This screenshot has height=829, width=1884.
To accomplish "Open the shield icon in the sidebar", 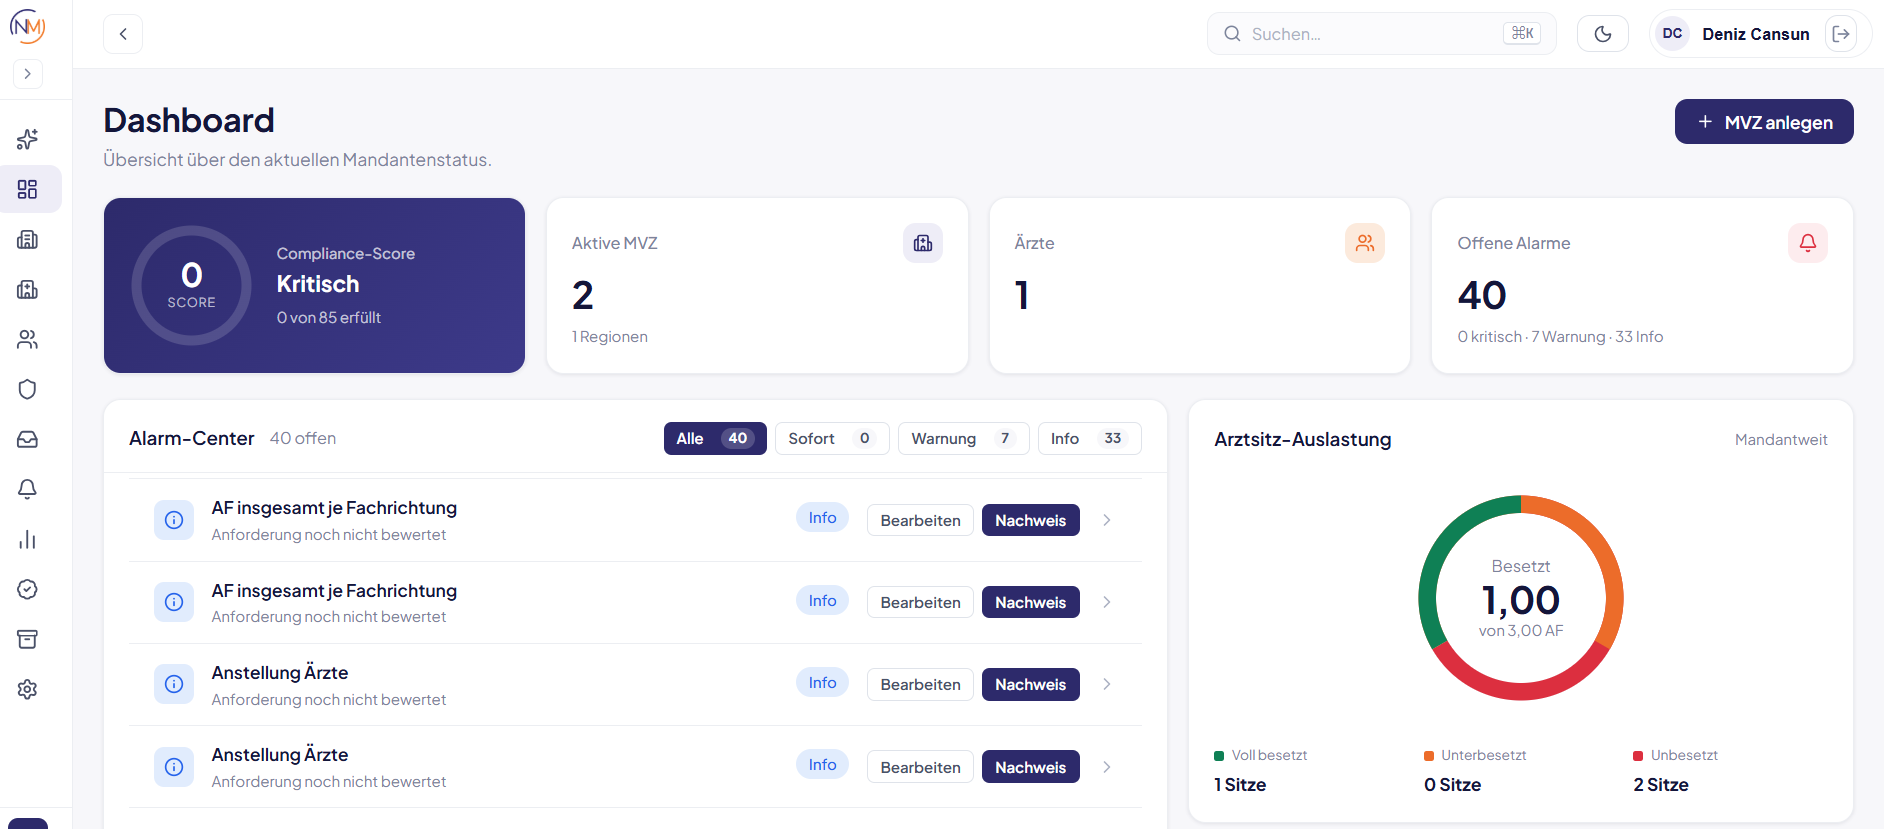I will pyautogui.click(x=27, y=389).
